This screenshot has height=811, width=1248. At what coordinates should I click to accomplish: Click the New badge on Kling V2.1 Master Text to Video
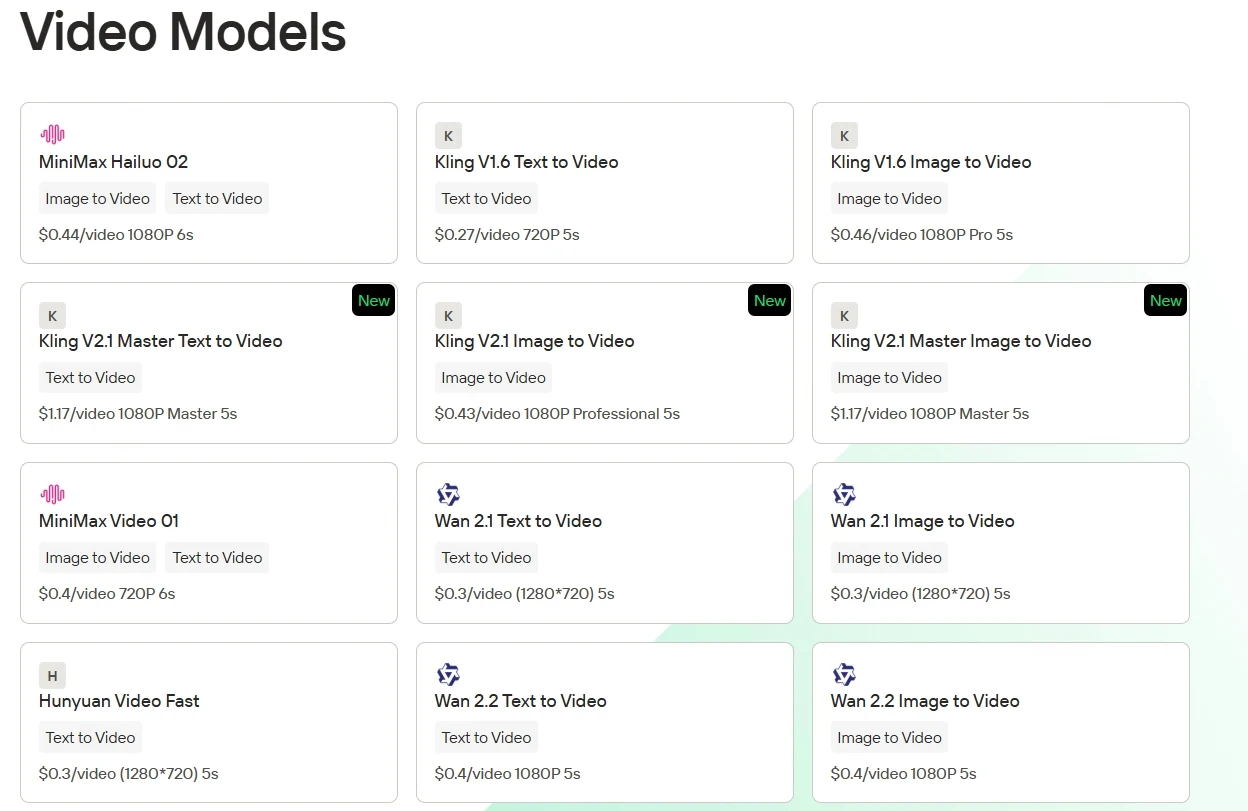tap(374, 300)
